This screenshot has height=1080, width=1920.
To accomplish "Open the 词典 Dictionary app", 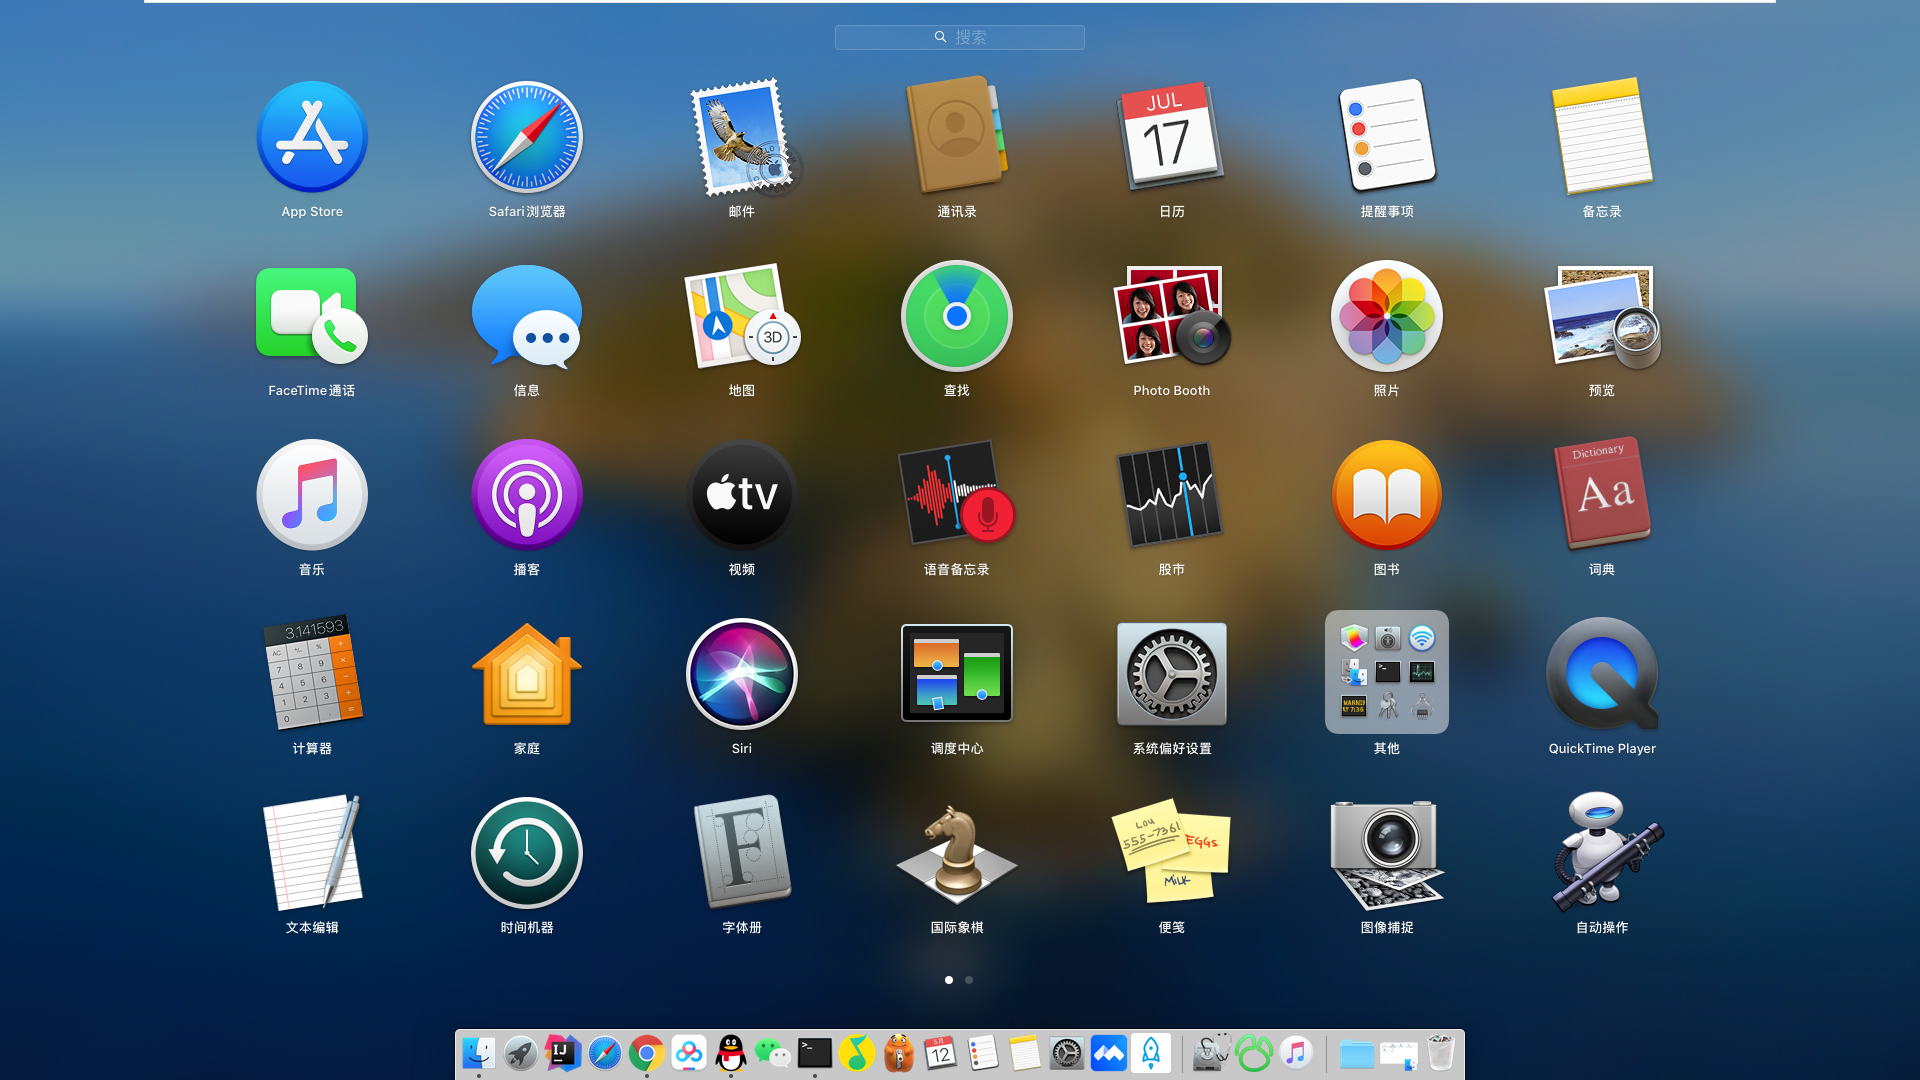I will tap(1601, 495).
